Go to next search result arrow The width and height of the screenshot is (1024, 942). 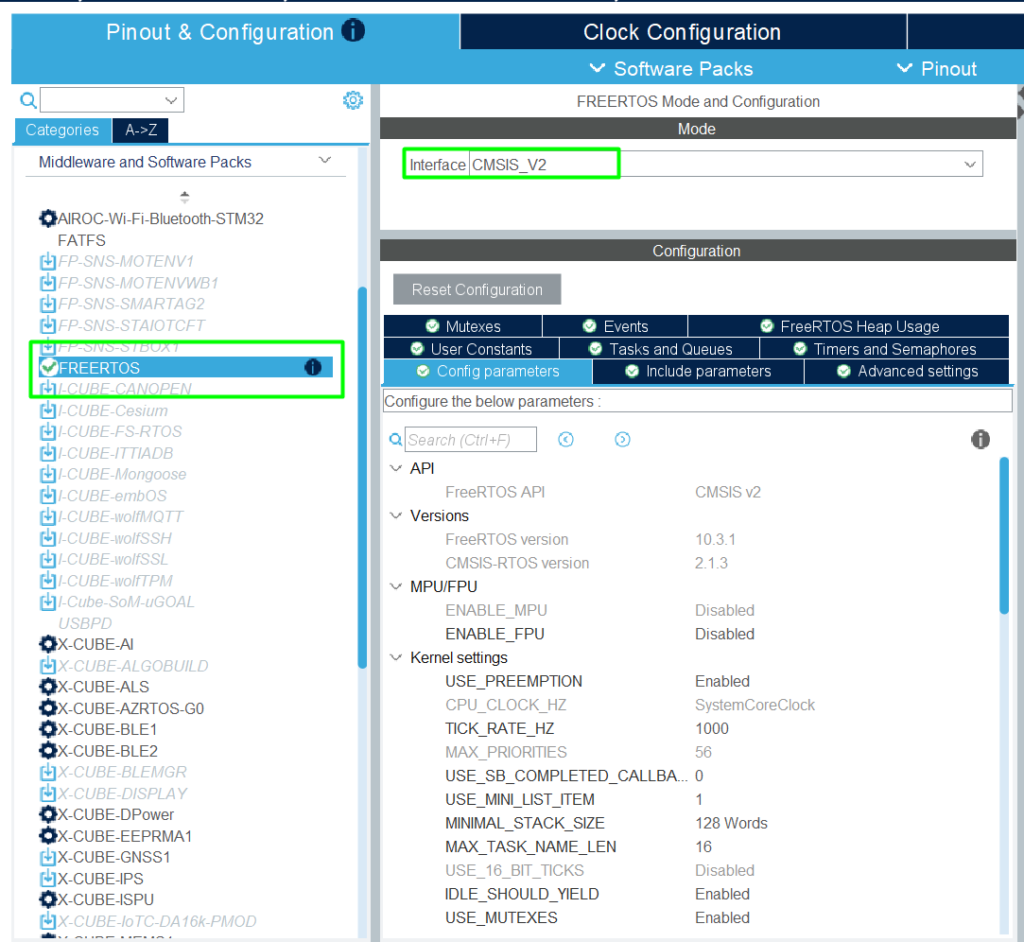point(622,440)
